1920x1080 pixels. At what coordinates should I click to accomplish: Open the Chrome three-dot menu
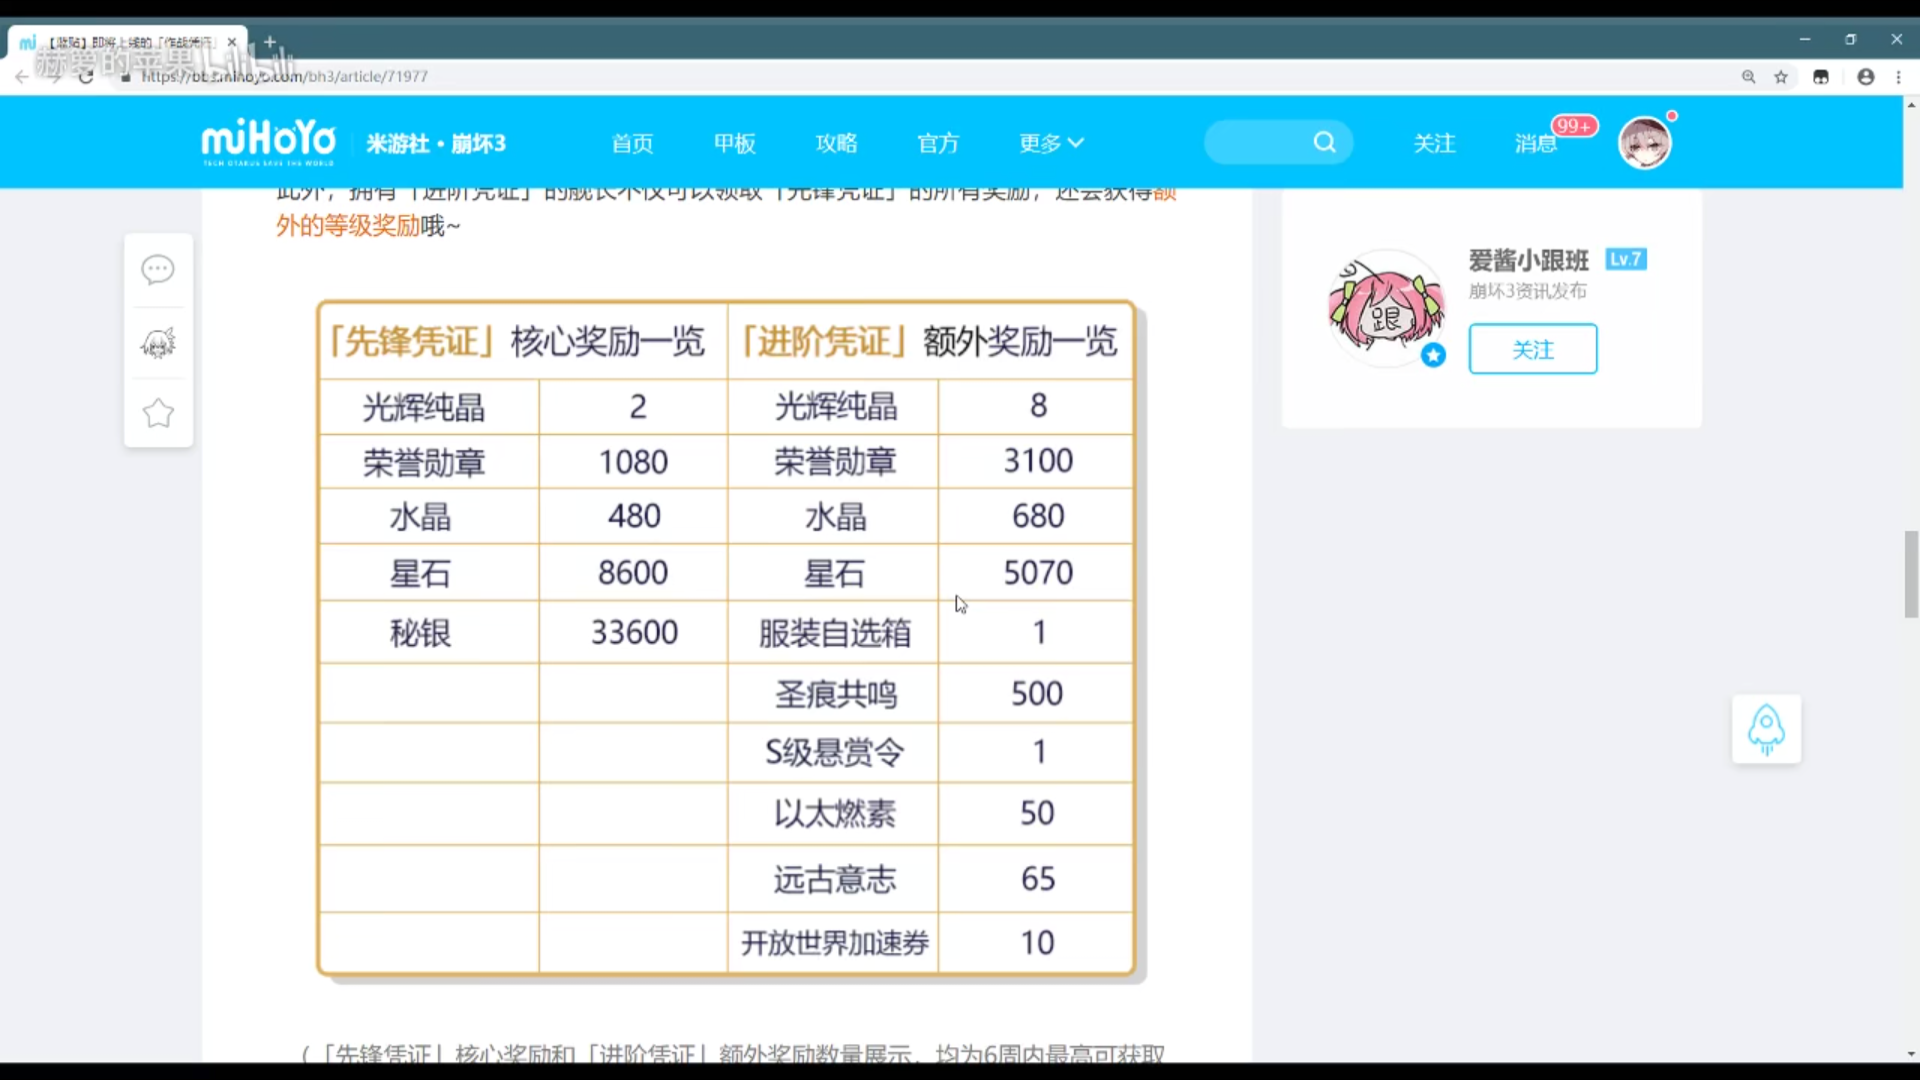1898,77
